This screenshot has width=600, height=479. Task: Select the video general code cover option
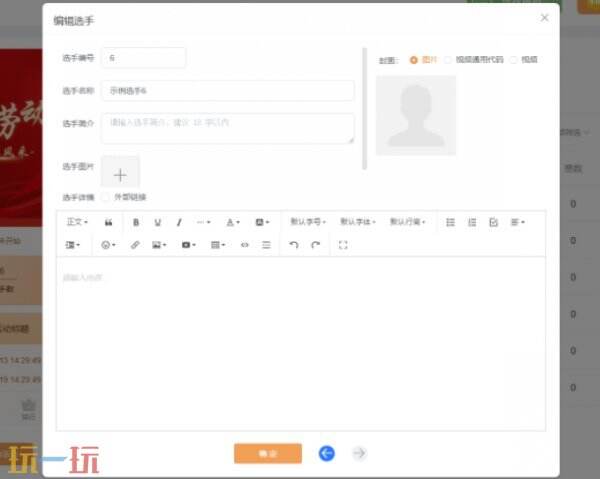474,60
